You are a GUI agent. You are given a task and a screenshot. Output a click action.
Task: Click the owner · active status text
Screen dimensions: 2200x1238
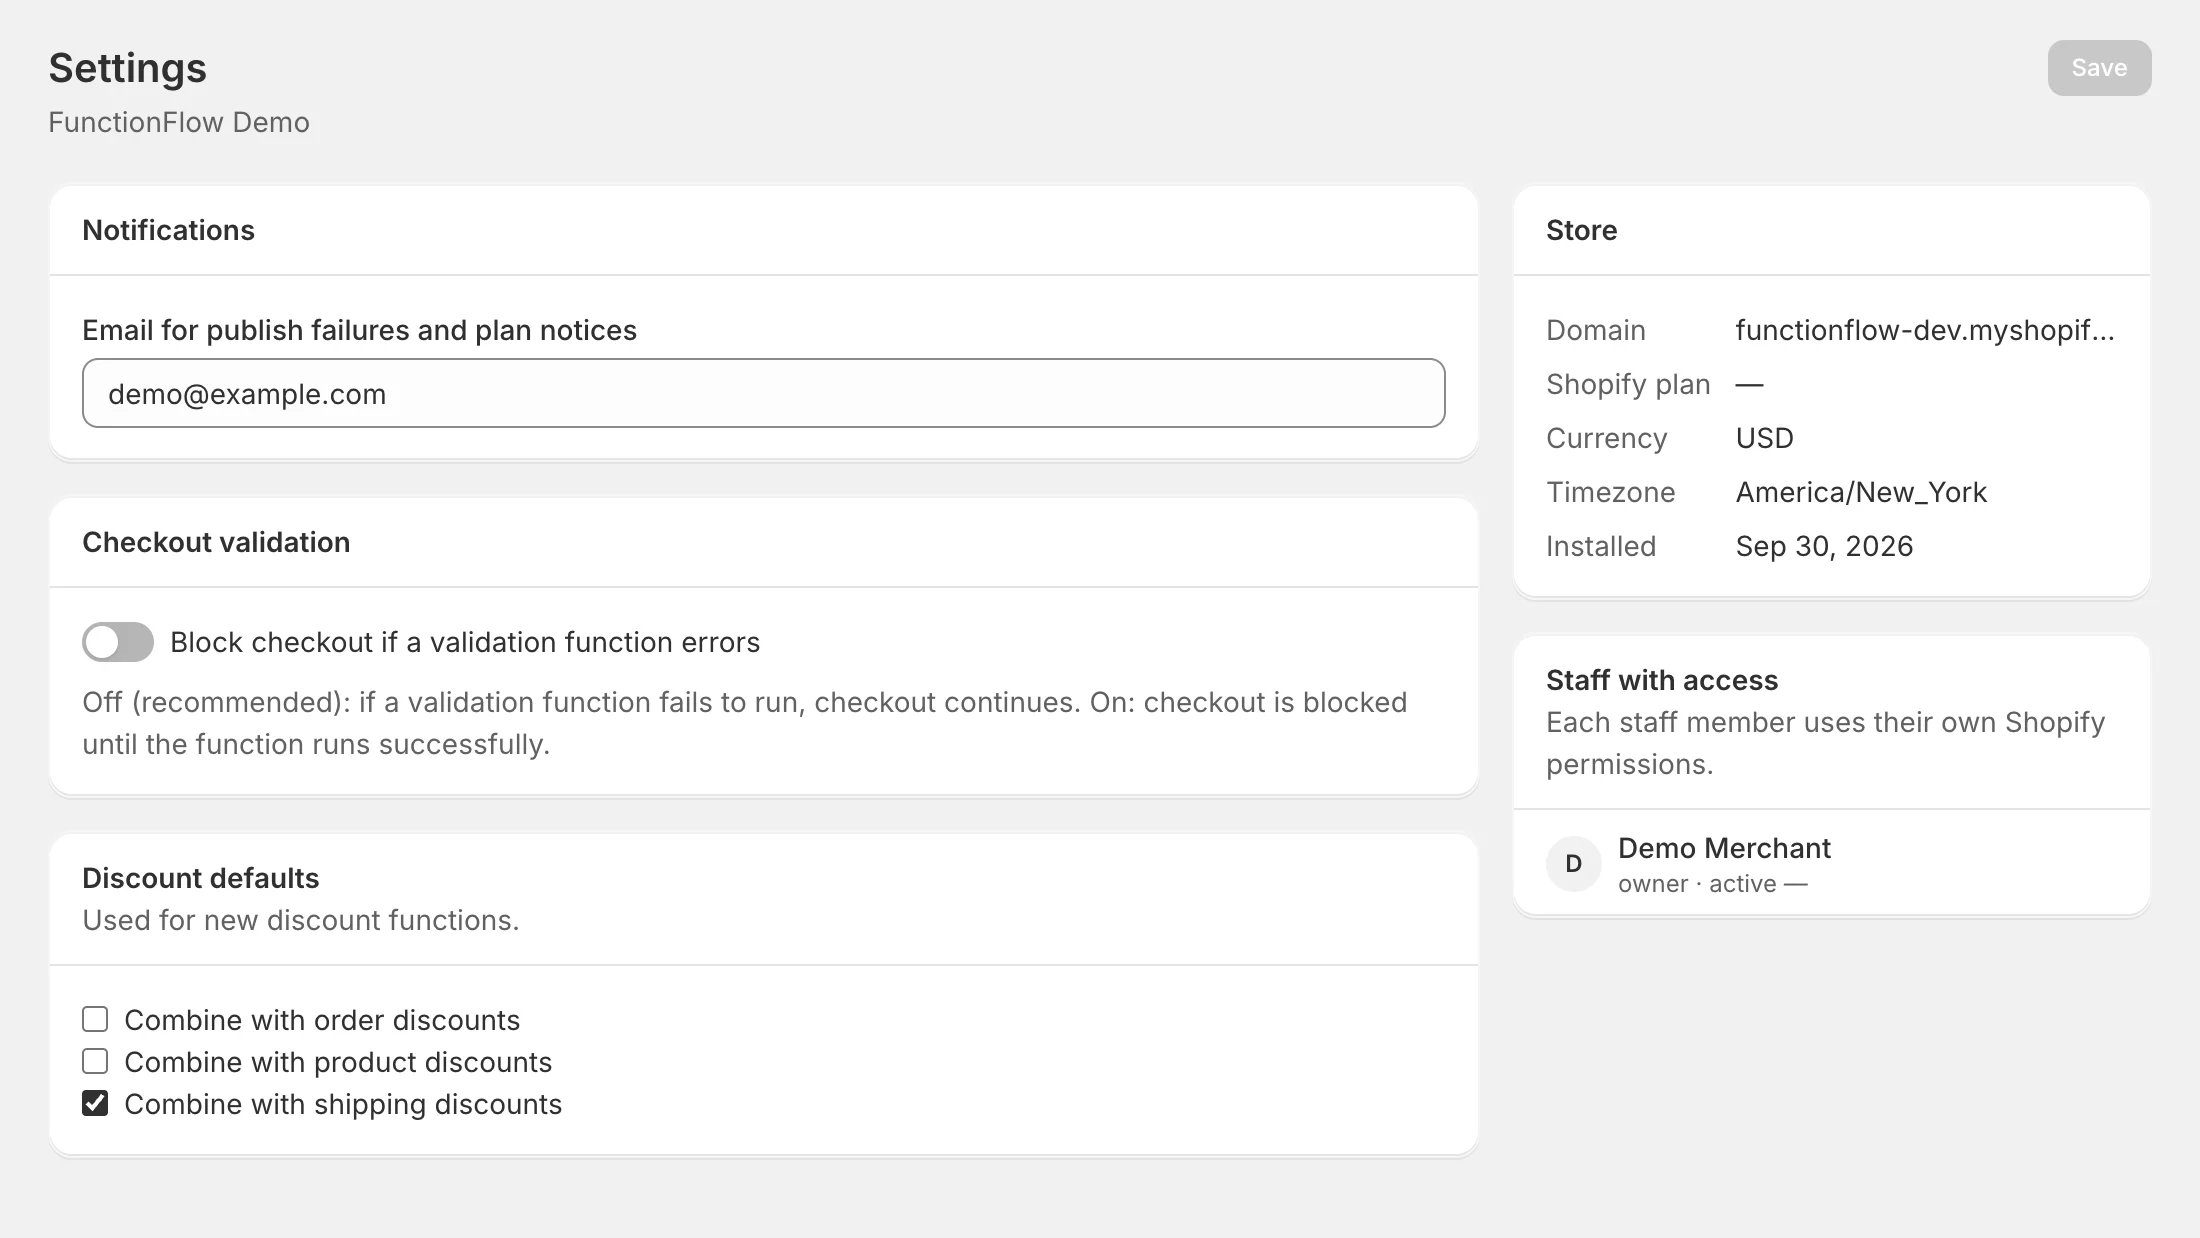pyautogui.click(x=1712, y=884)
